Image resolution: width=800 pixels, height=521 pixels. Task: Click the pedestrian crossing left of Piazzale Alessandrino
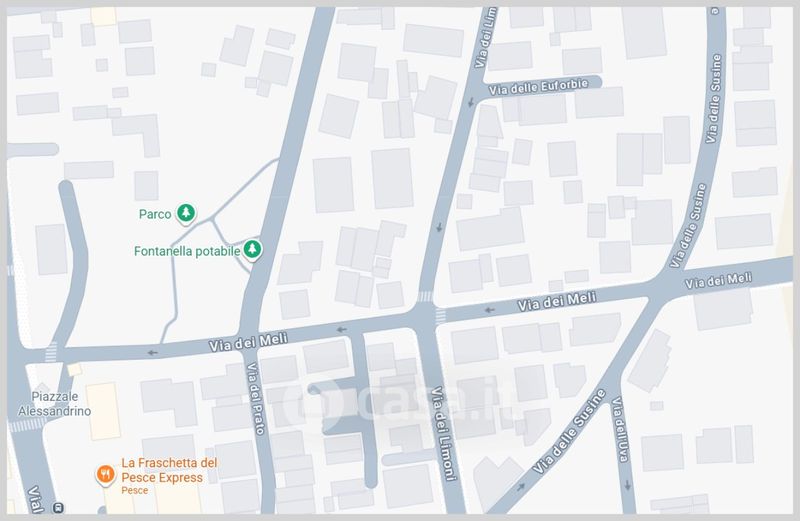click(x=27, y=424)
